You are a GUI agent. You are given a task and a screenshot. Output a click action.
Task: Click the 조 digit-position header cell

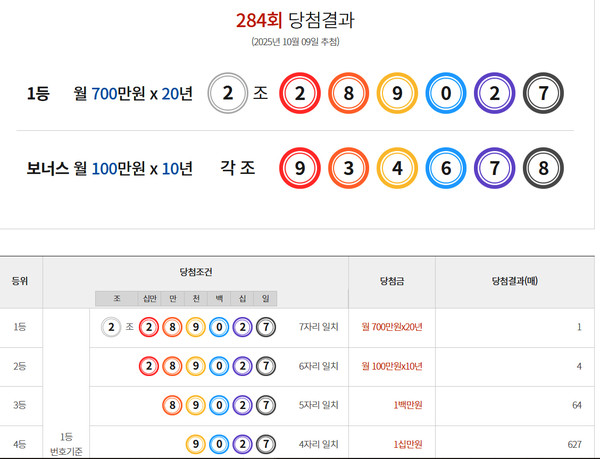pyautogui.click(x=117, y=298)
